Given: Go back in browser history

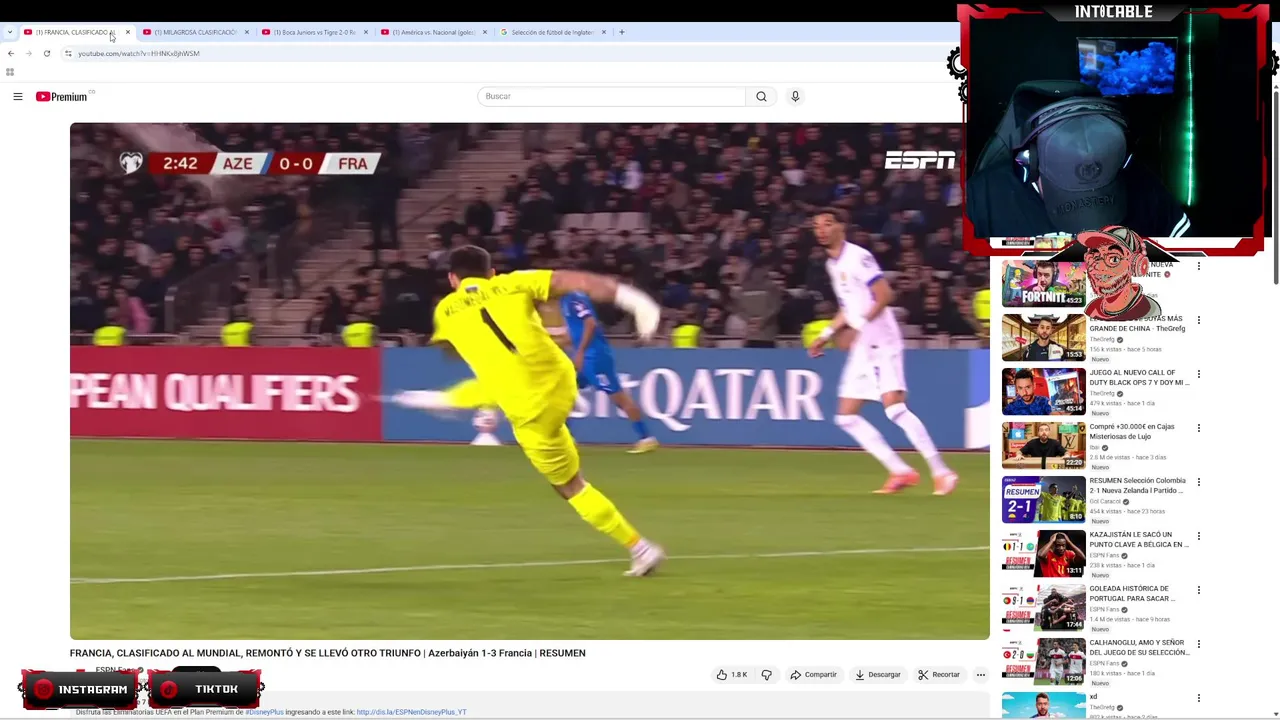Looking at the screenshot, I should pyautogui.click(x=11, y=53).
